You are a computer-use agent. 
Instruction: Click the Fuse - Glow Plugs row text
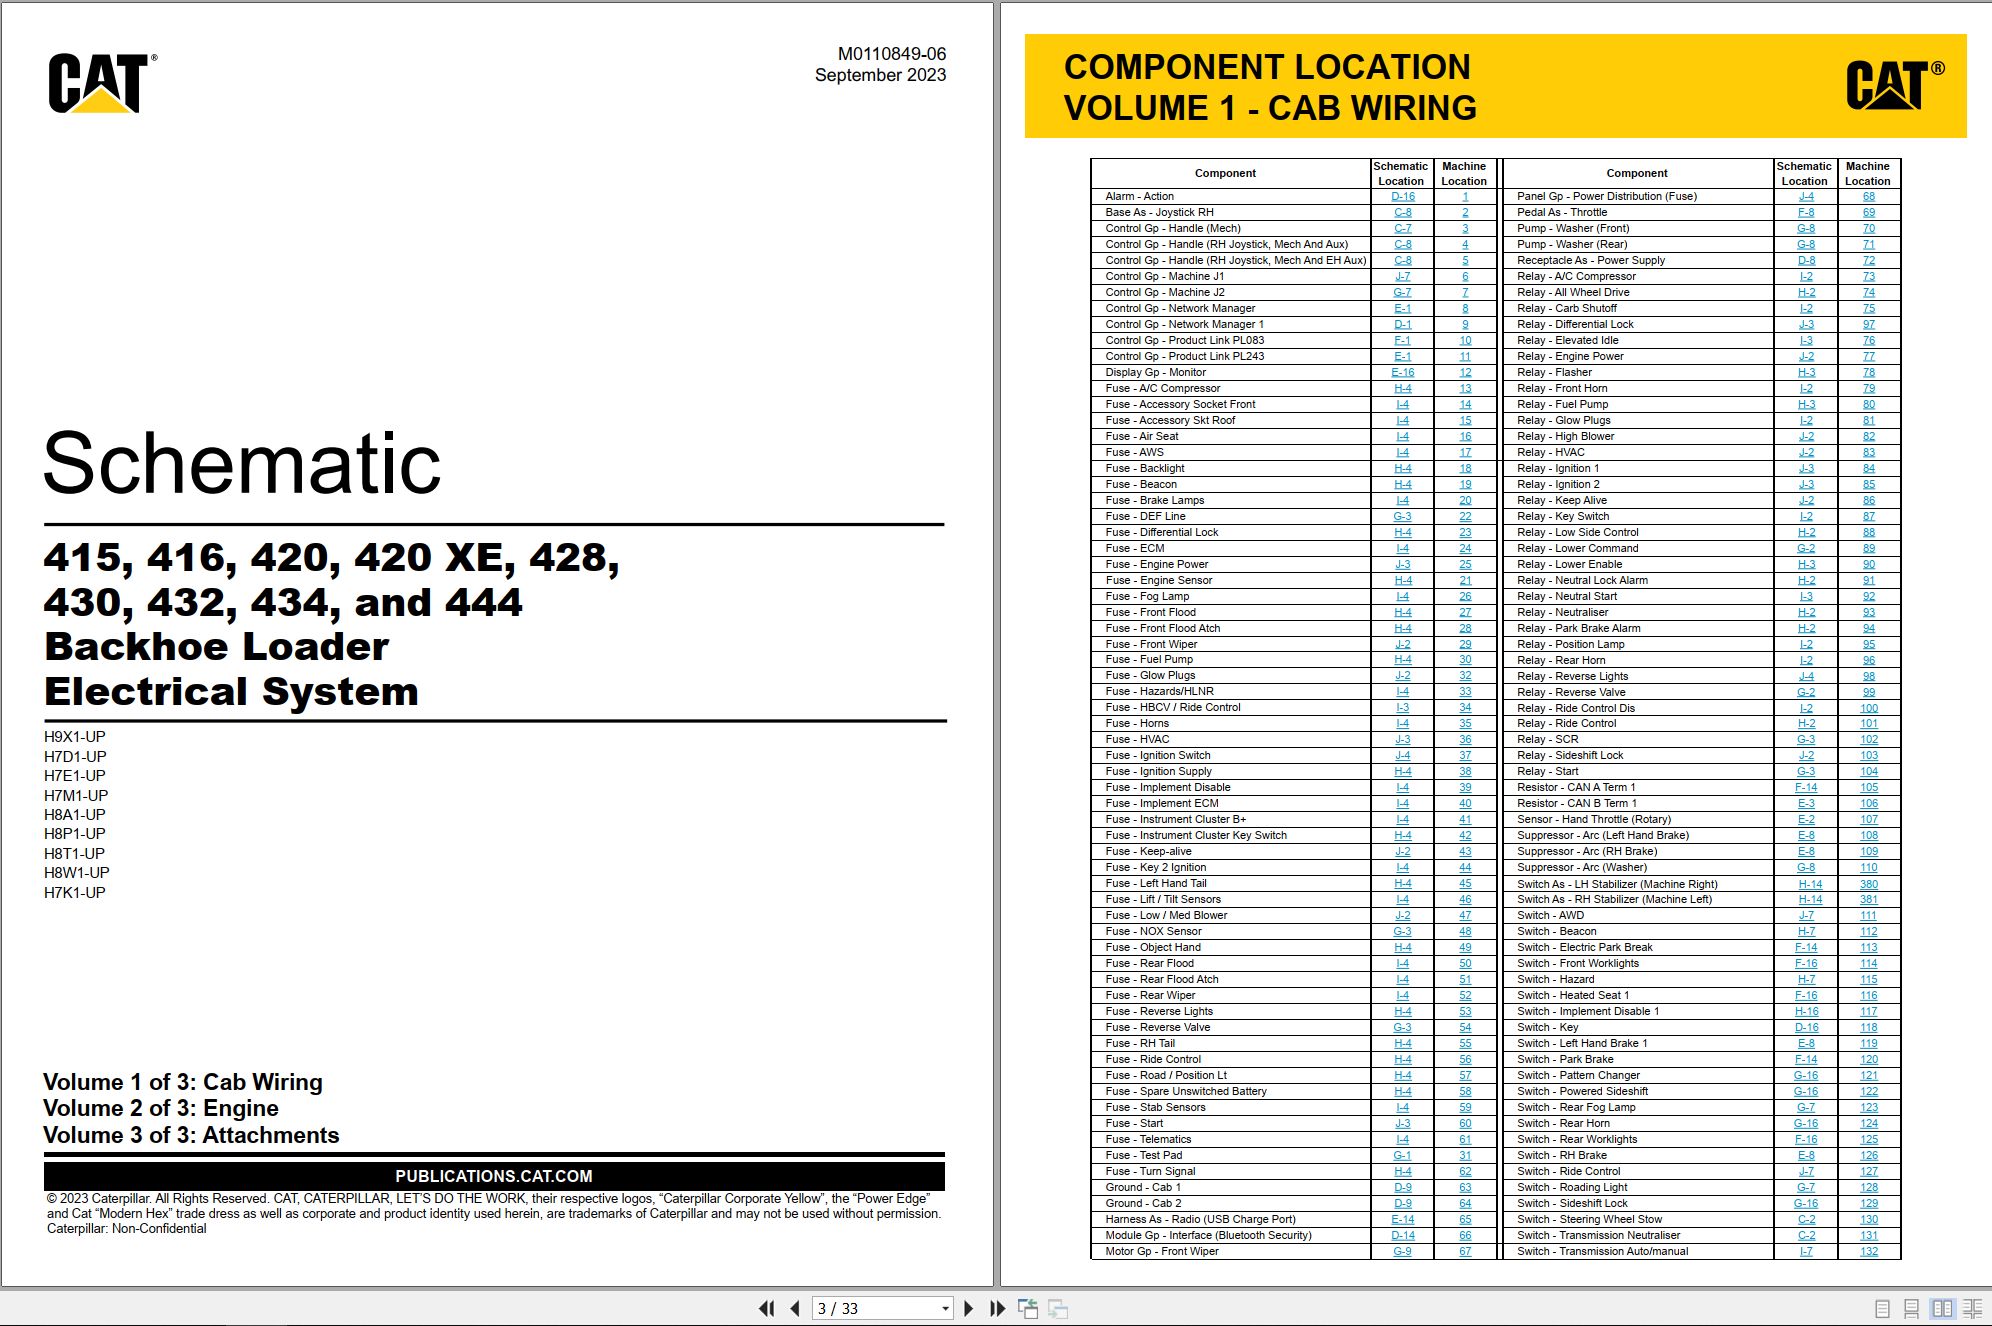(1150, 676)
